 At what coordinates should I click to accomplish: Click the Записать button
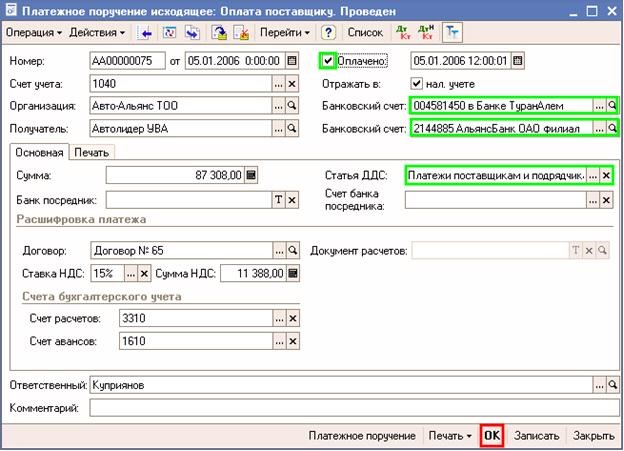point(536,436)
